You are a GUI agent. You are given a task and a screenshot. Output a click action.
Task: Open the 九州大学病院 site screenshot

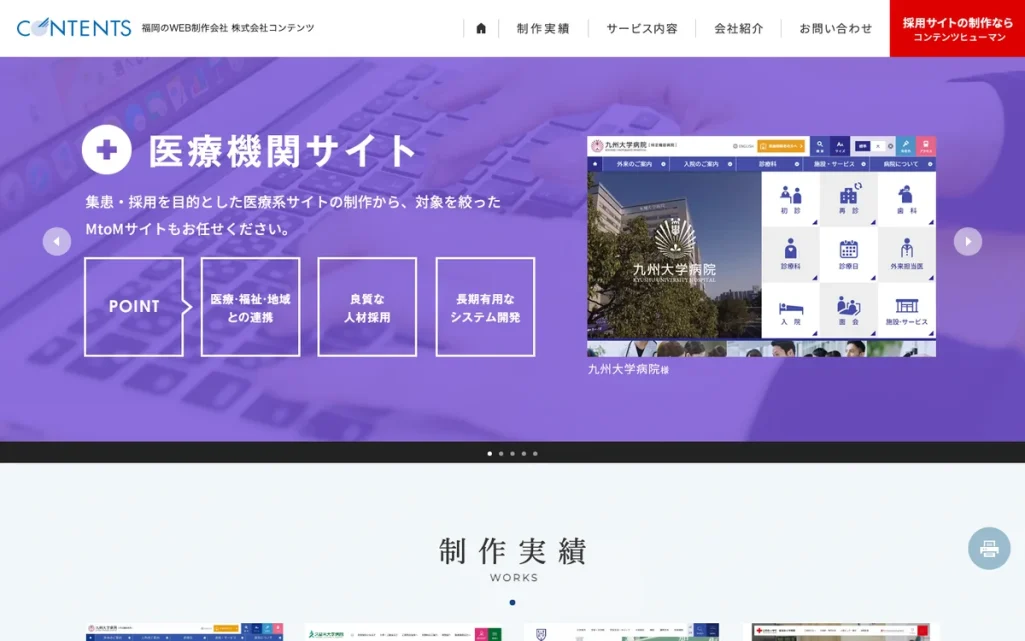pos(761,246)
